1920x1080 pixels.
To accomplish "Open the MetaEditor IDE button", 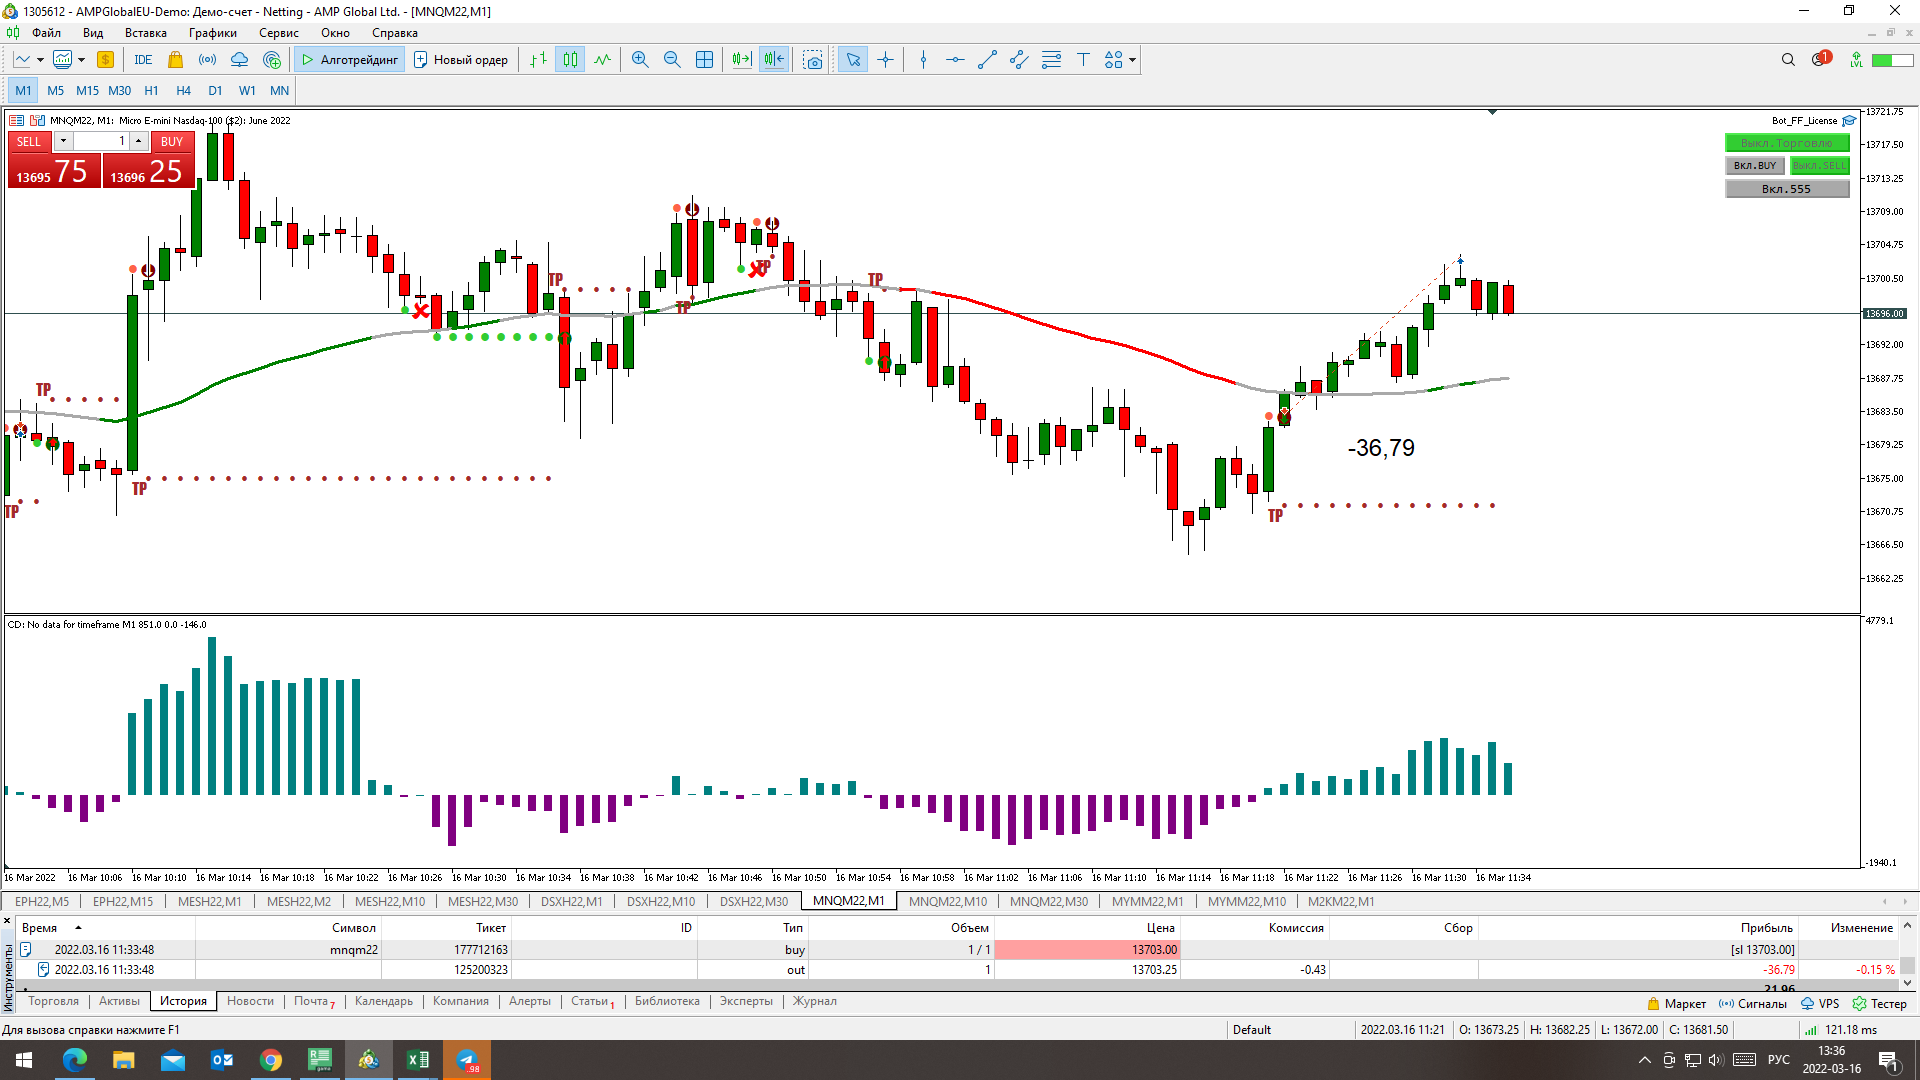I will coord(143,60).
